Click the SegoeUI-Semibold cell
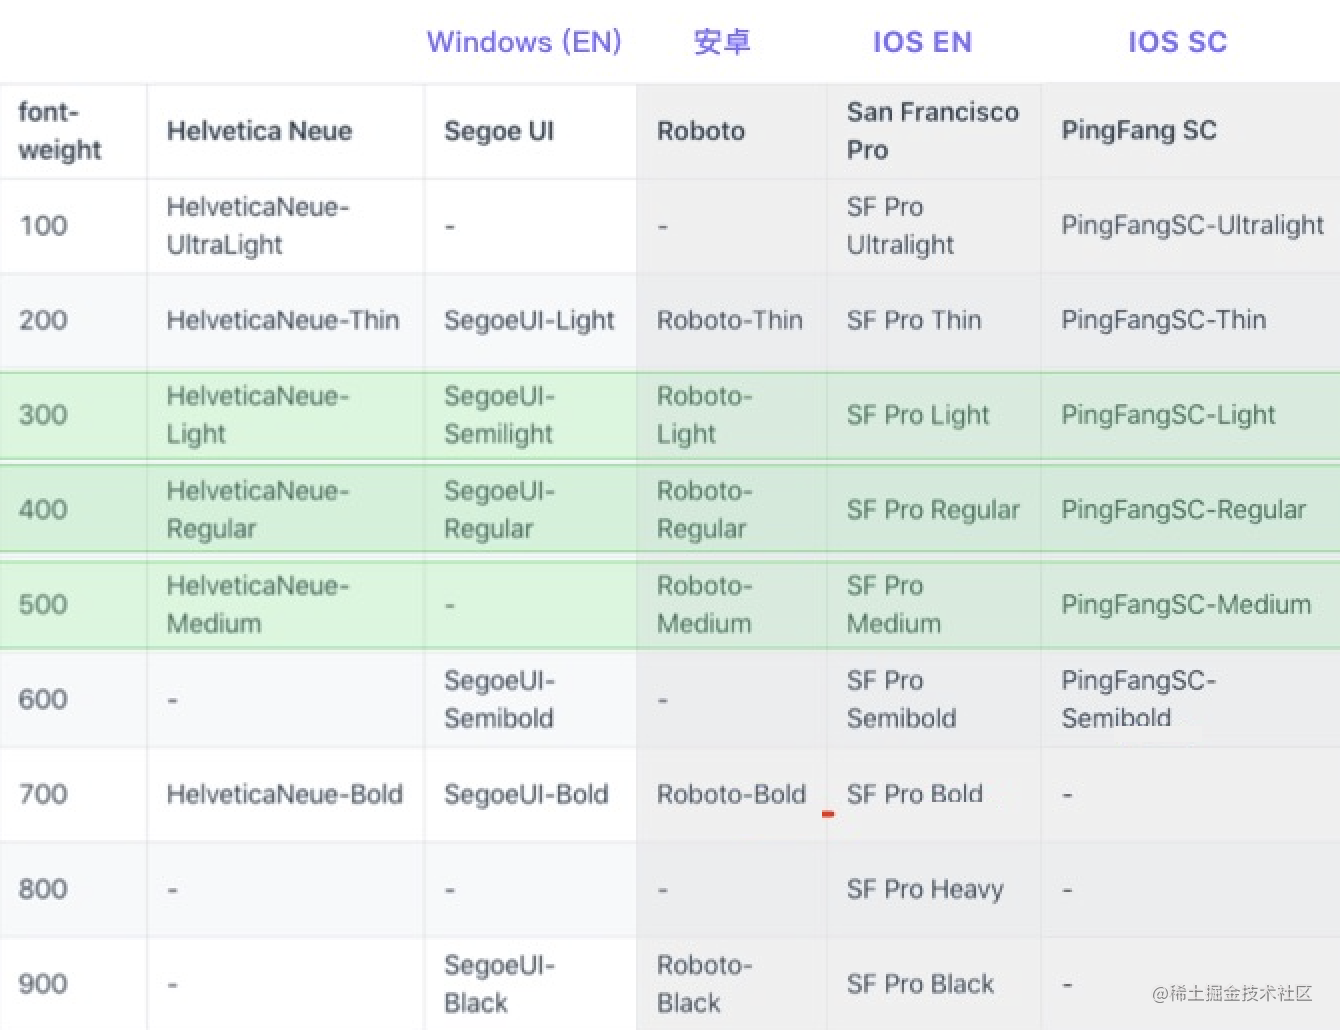Viewport: 1340px width, 1030px height. [530, 700]
